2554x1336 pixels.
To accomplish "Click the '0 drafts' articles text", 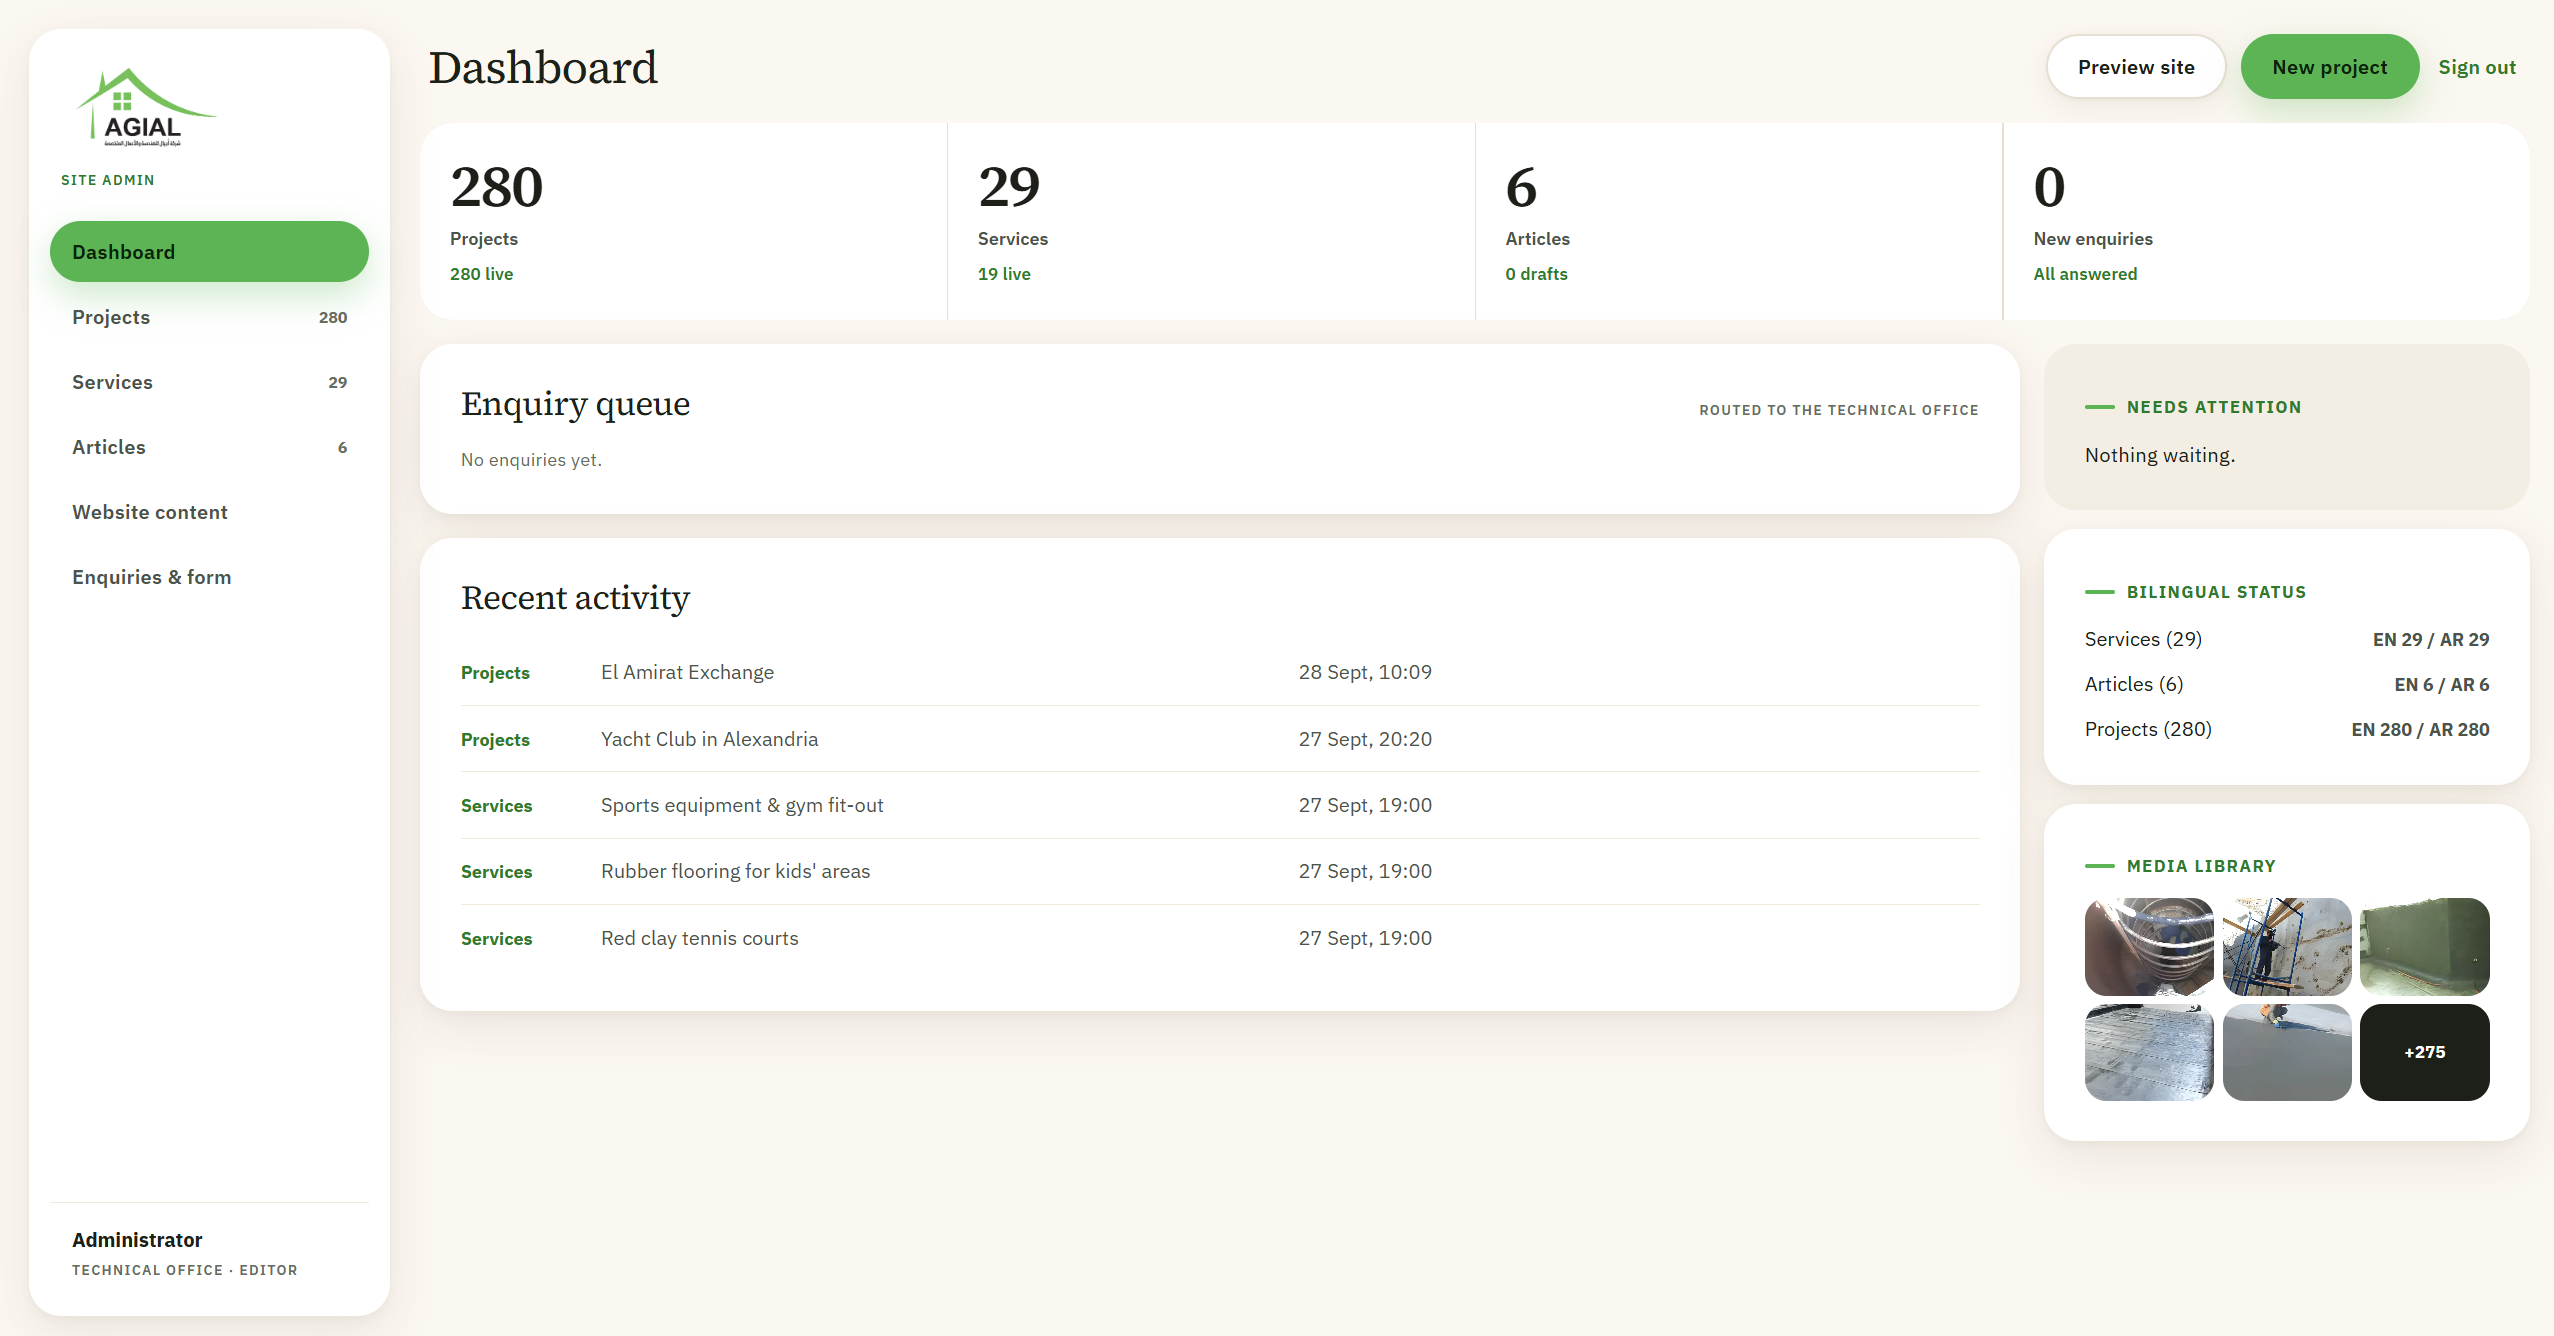I will (1536, 274).
